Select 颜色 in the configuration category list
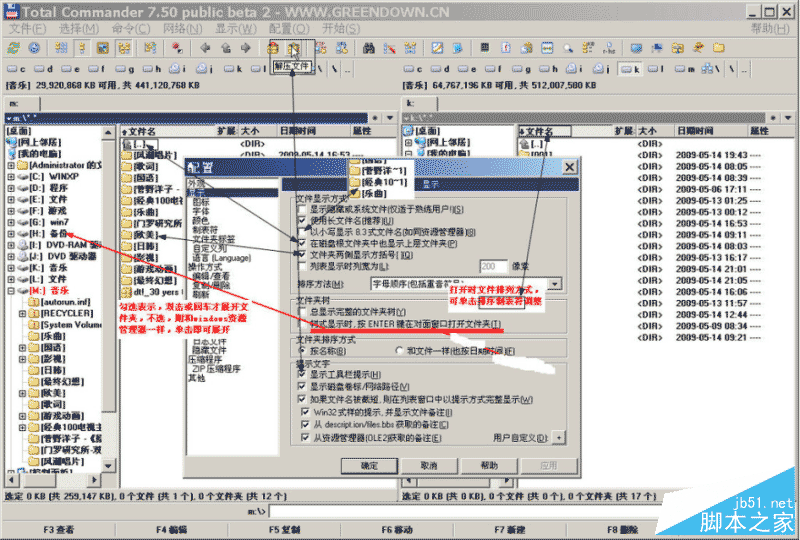Image resolution: width=800 pixels, height=540 pixels. (x=200, y=219)
